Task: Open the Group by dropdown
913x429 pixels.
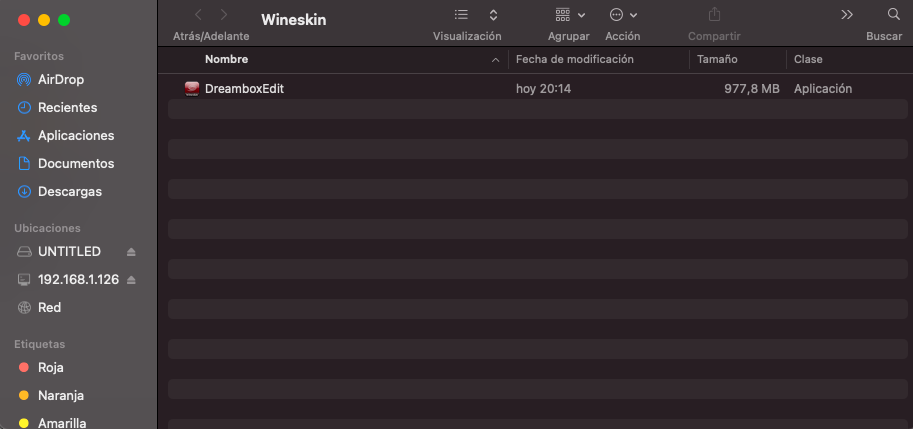Action: pos(568,15)
